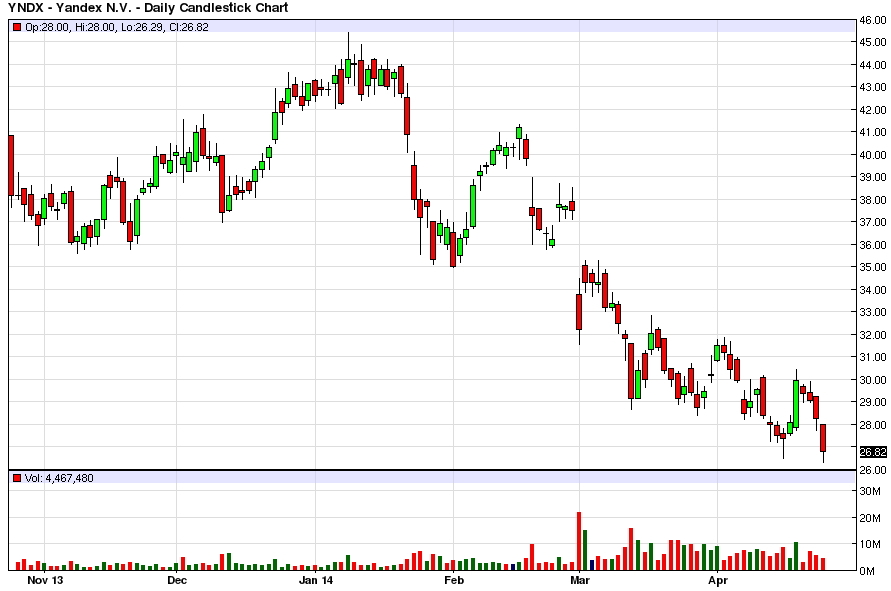Click the 28.00 price axis label
This screenshot has height=591, width=891.
[873, 425]
